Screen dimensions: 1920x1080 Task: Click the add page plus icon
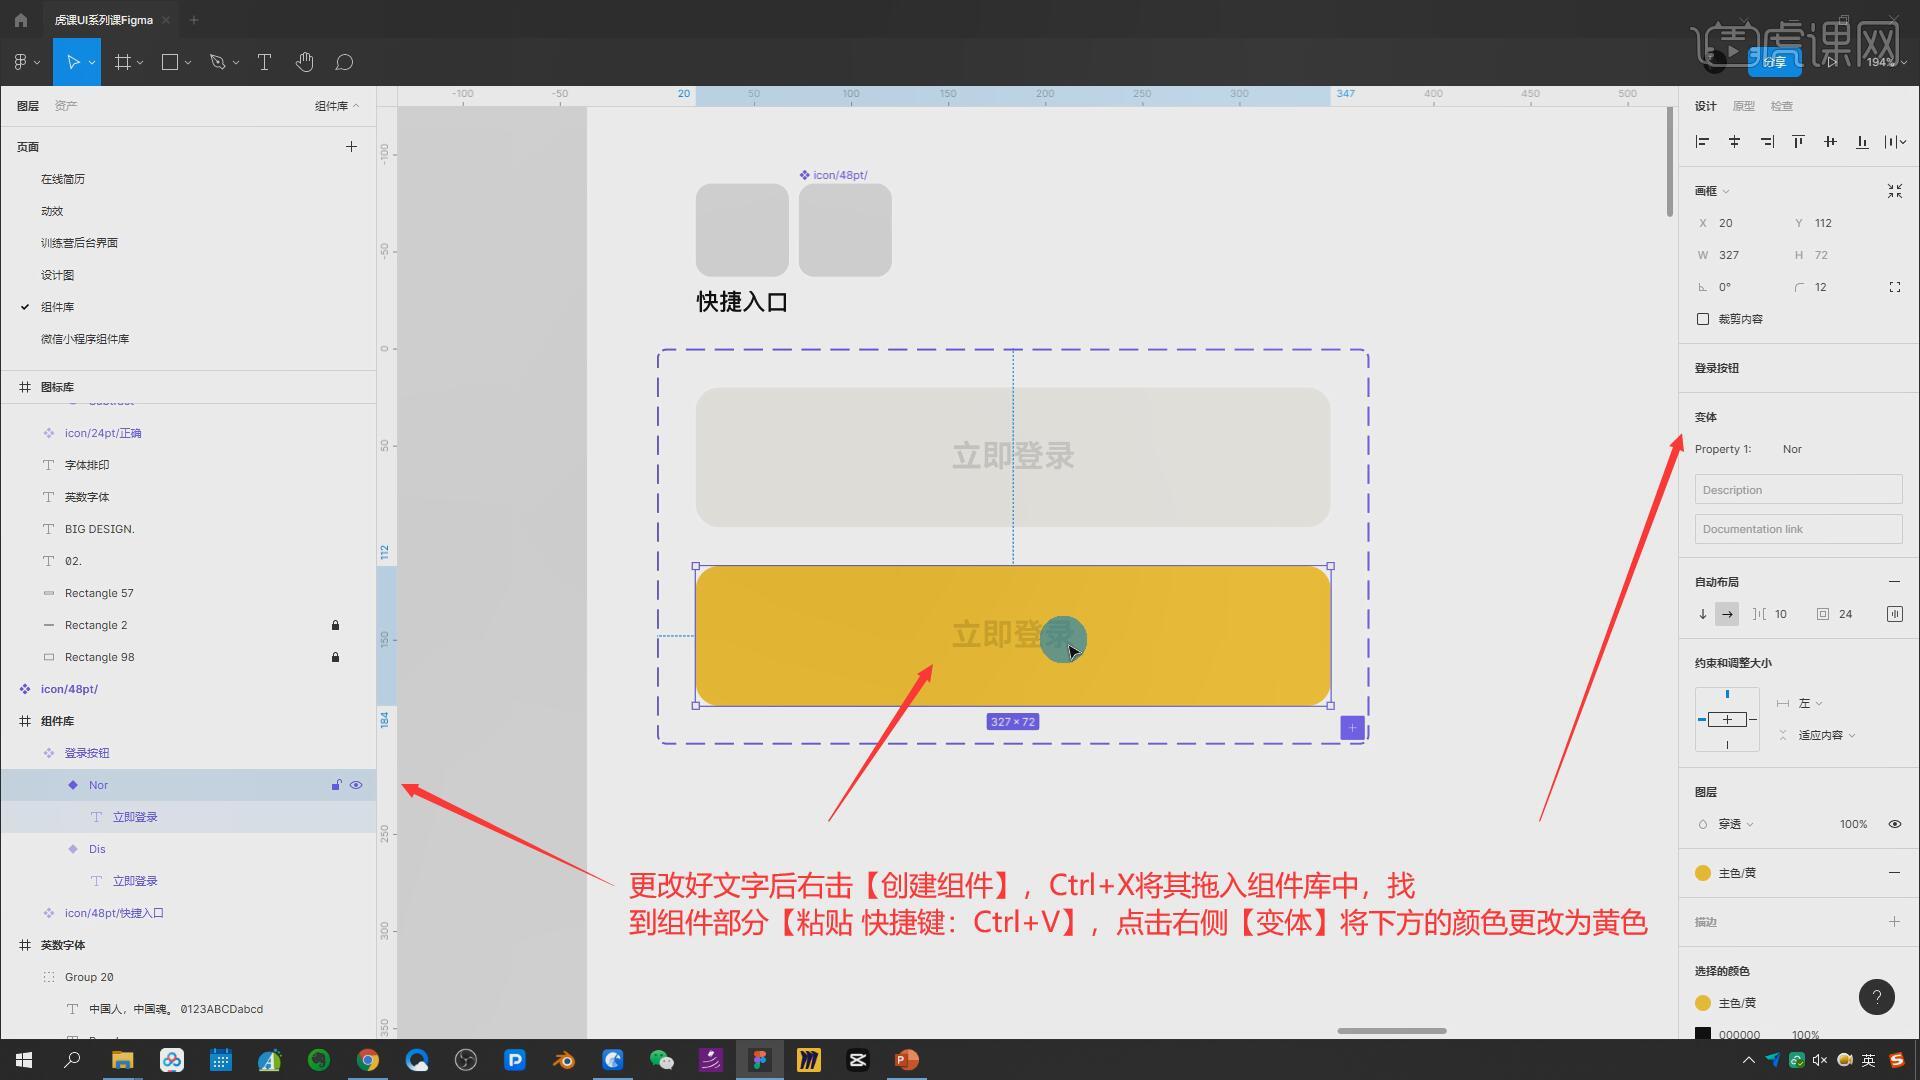351,146
